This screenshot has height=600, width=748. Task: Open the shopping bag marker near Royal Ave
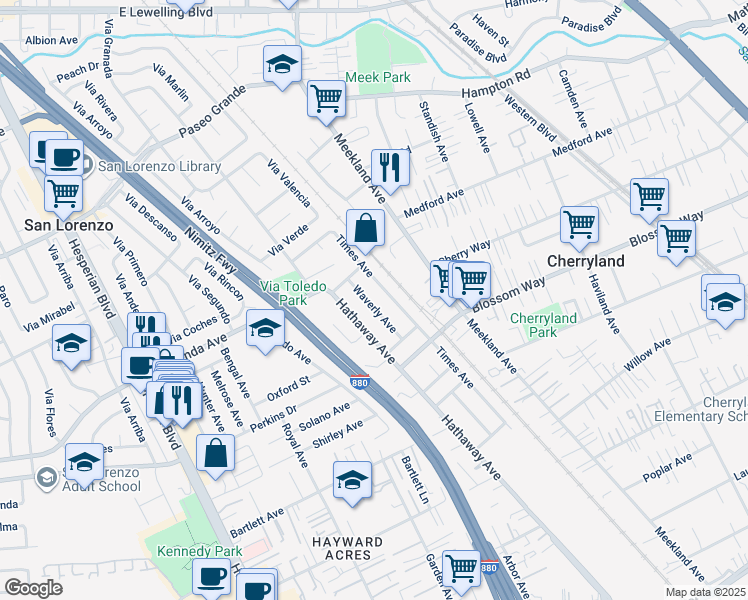216,453
